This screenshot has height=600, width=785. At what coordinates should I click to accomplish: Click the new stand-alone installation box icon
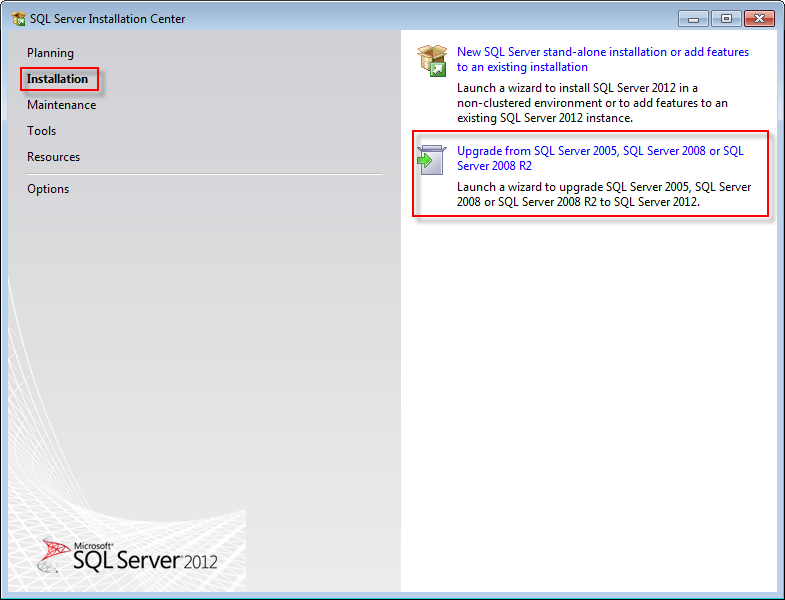tap(432, 61)
